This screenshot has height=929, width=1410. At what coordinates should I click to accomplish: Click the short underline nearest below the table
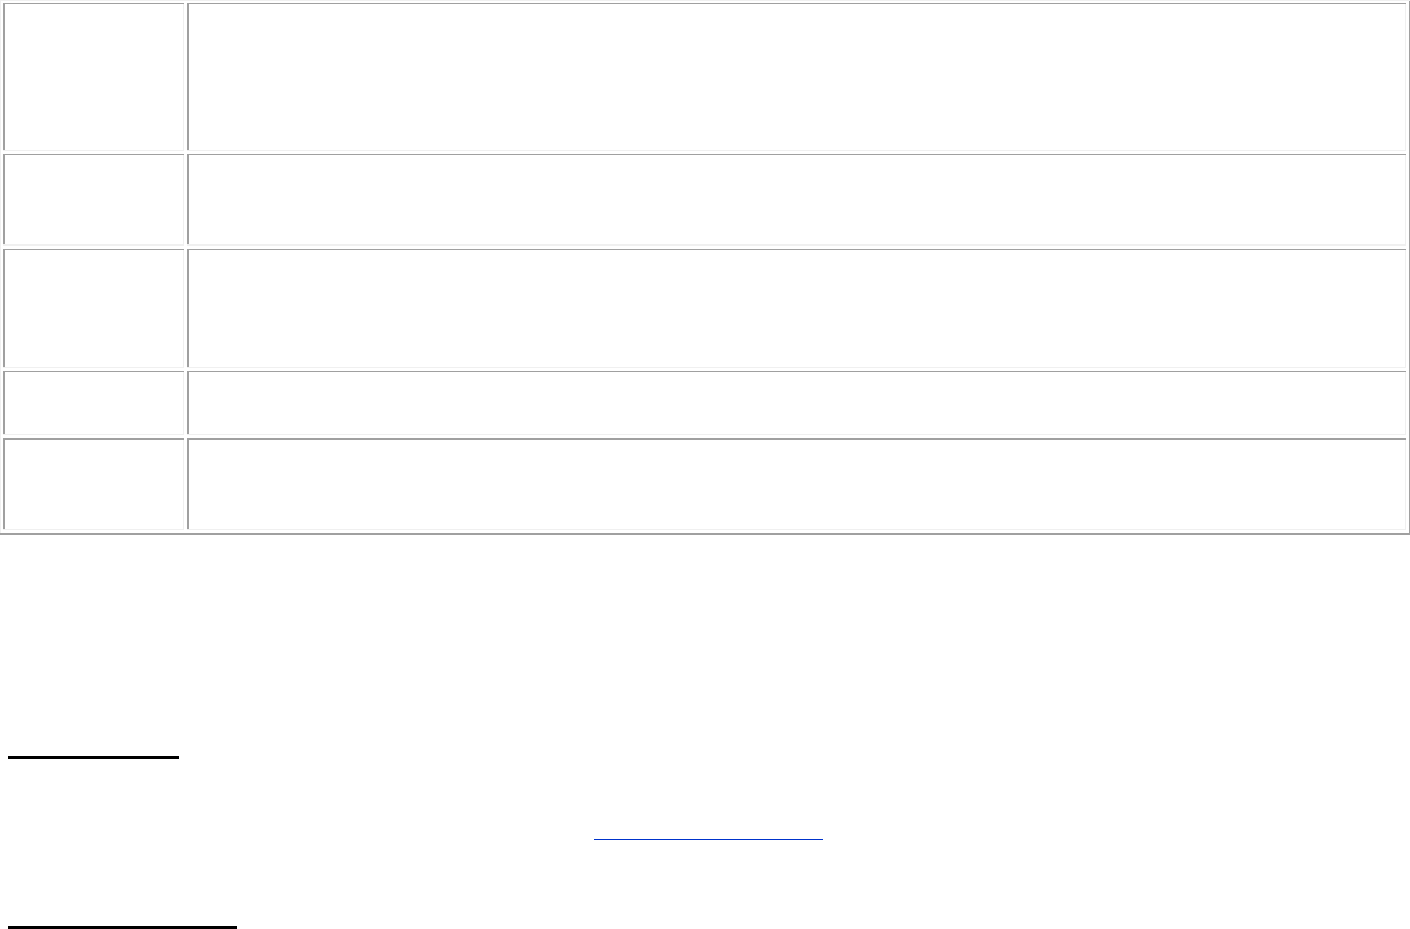pyautogui.click(x=93, y=758)
